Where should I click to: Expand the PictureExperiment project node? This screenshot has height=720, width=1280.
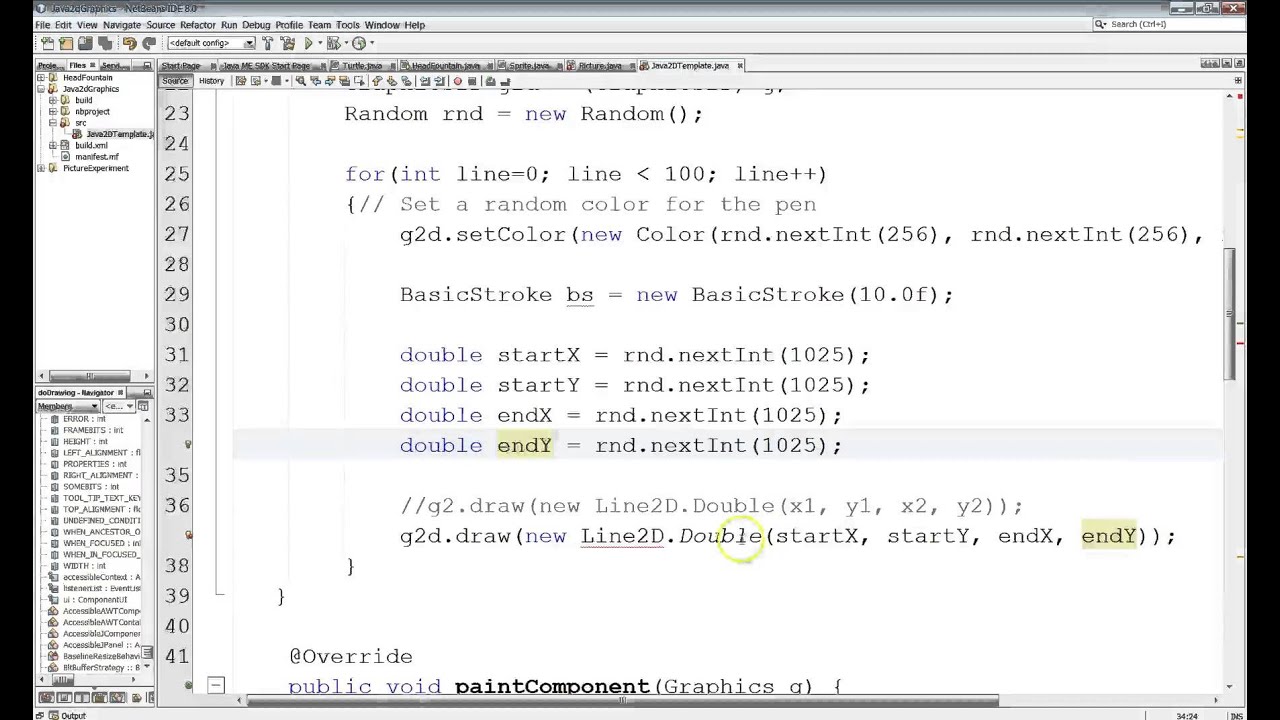41,168
